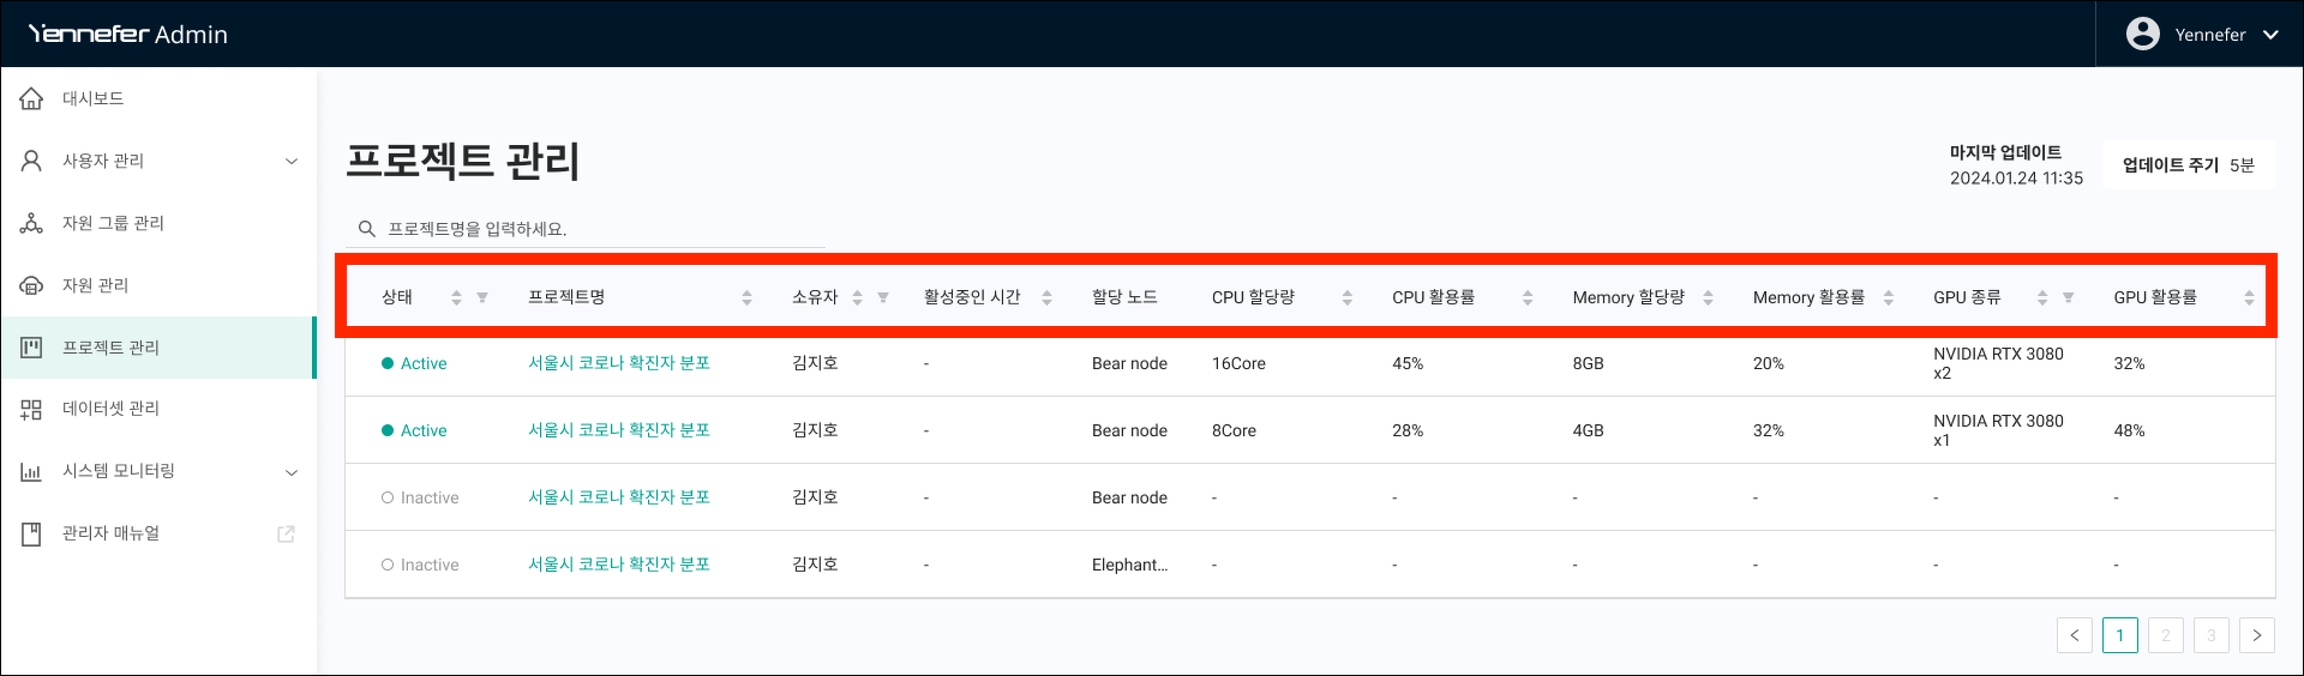The height and width of the screenshot is (676, 2304).
Task: Click the filter icon in 상태 column
Action: (x=482, y=298)
